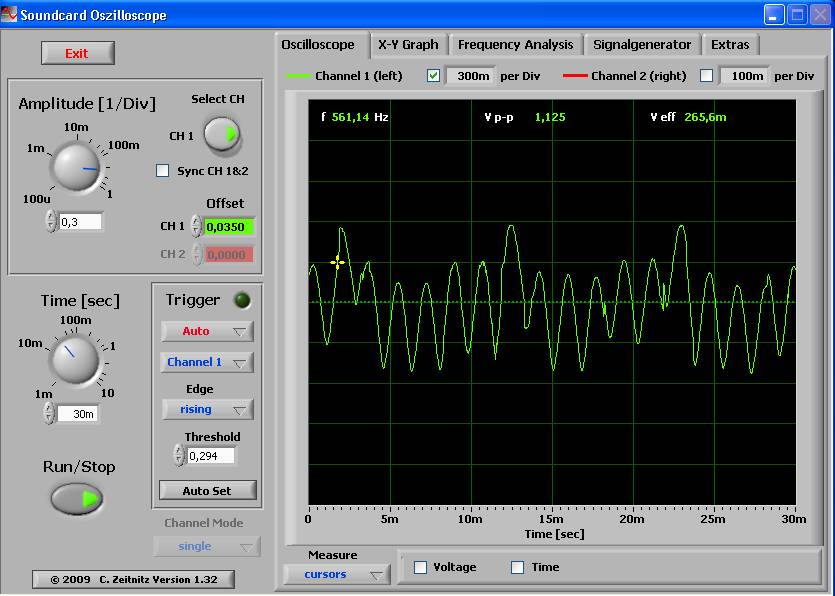Click the Channel 1 300m per Div field
This screenshot has width=835, height=596.
(470, 76)
